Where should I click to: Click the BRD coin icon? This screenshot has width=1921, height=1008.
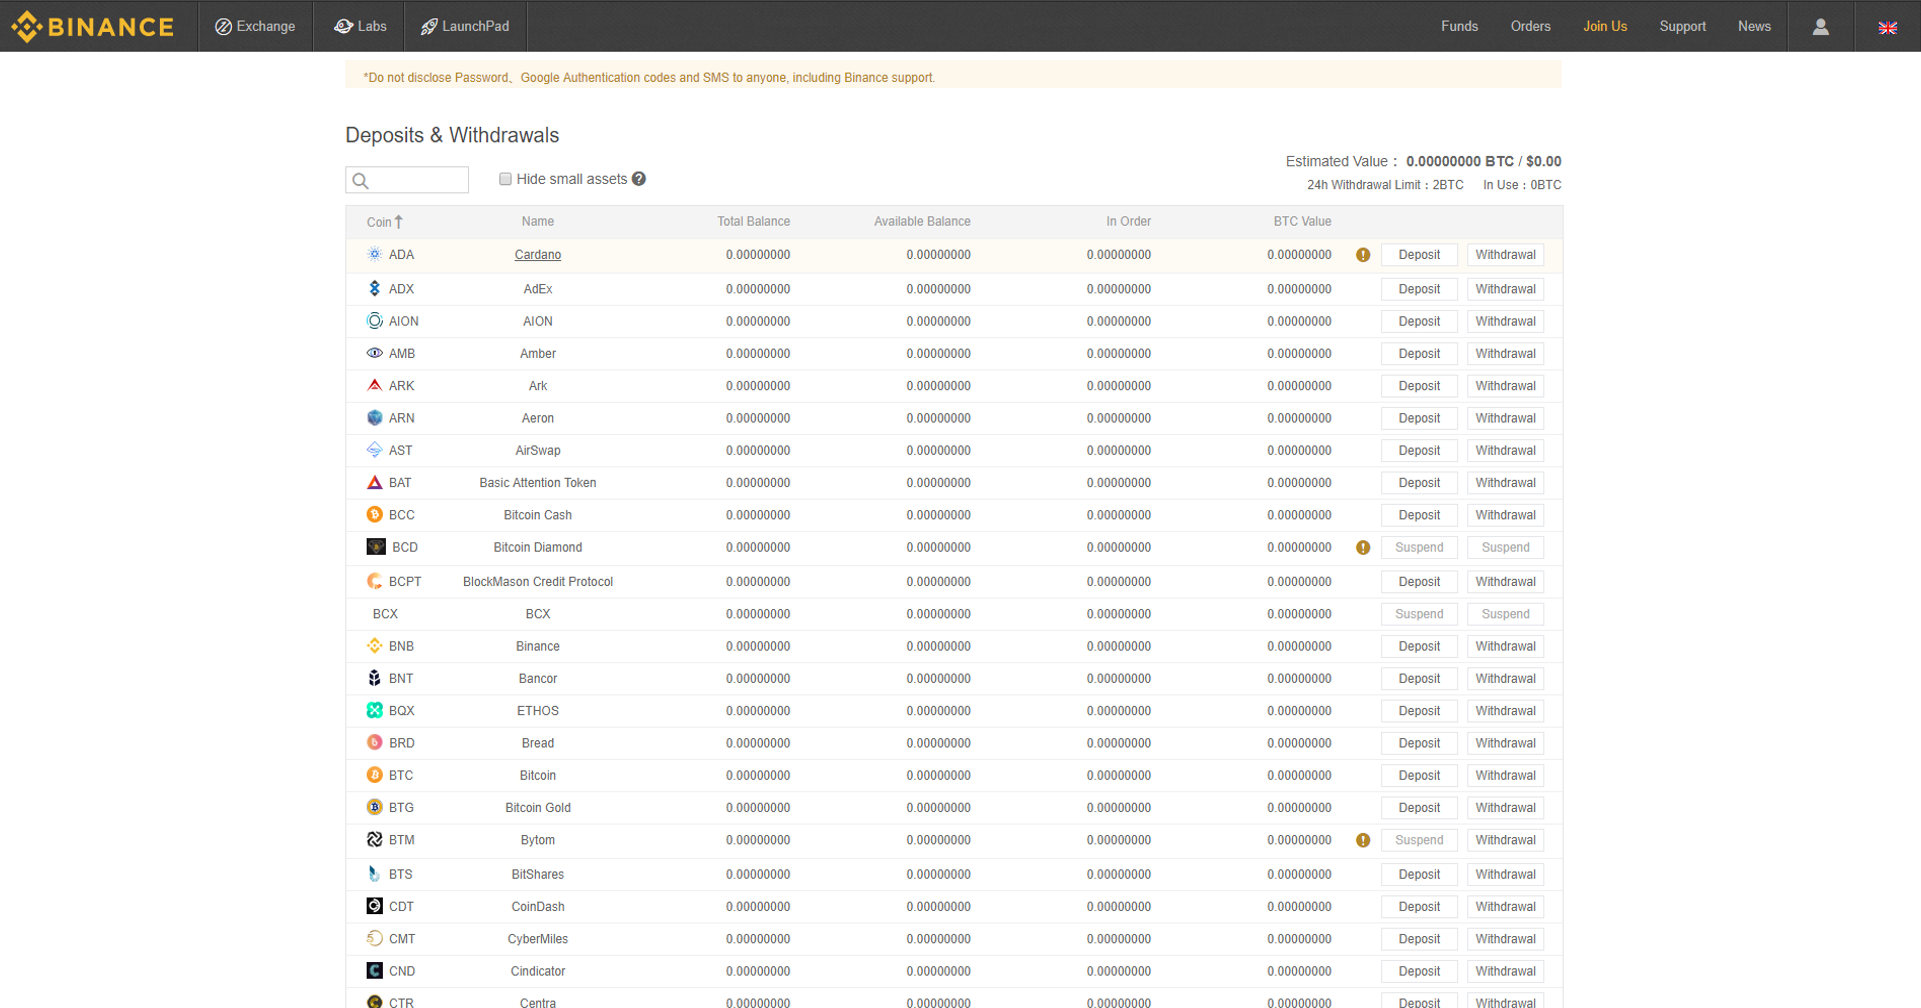(374, 743)
